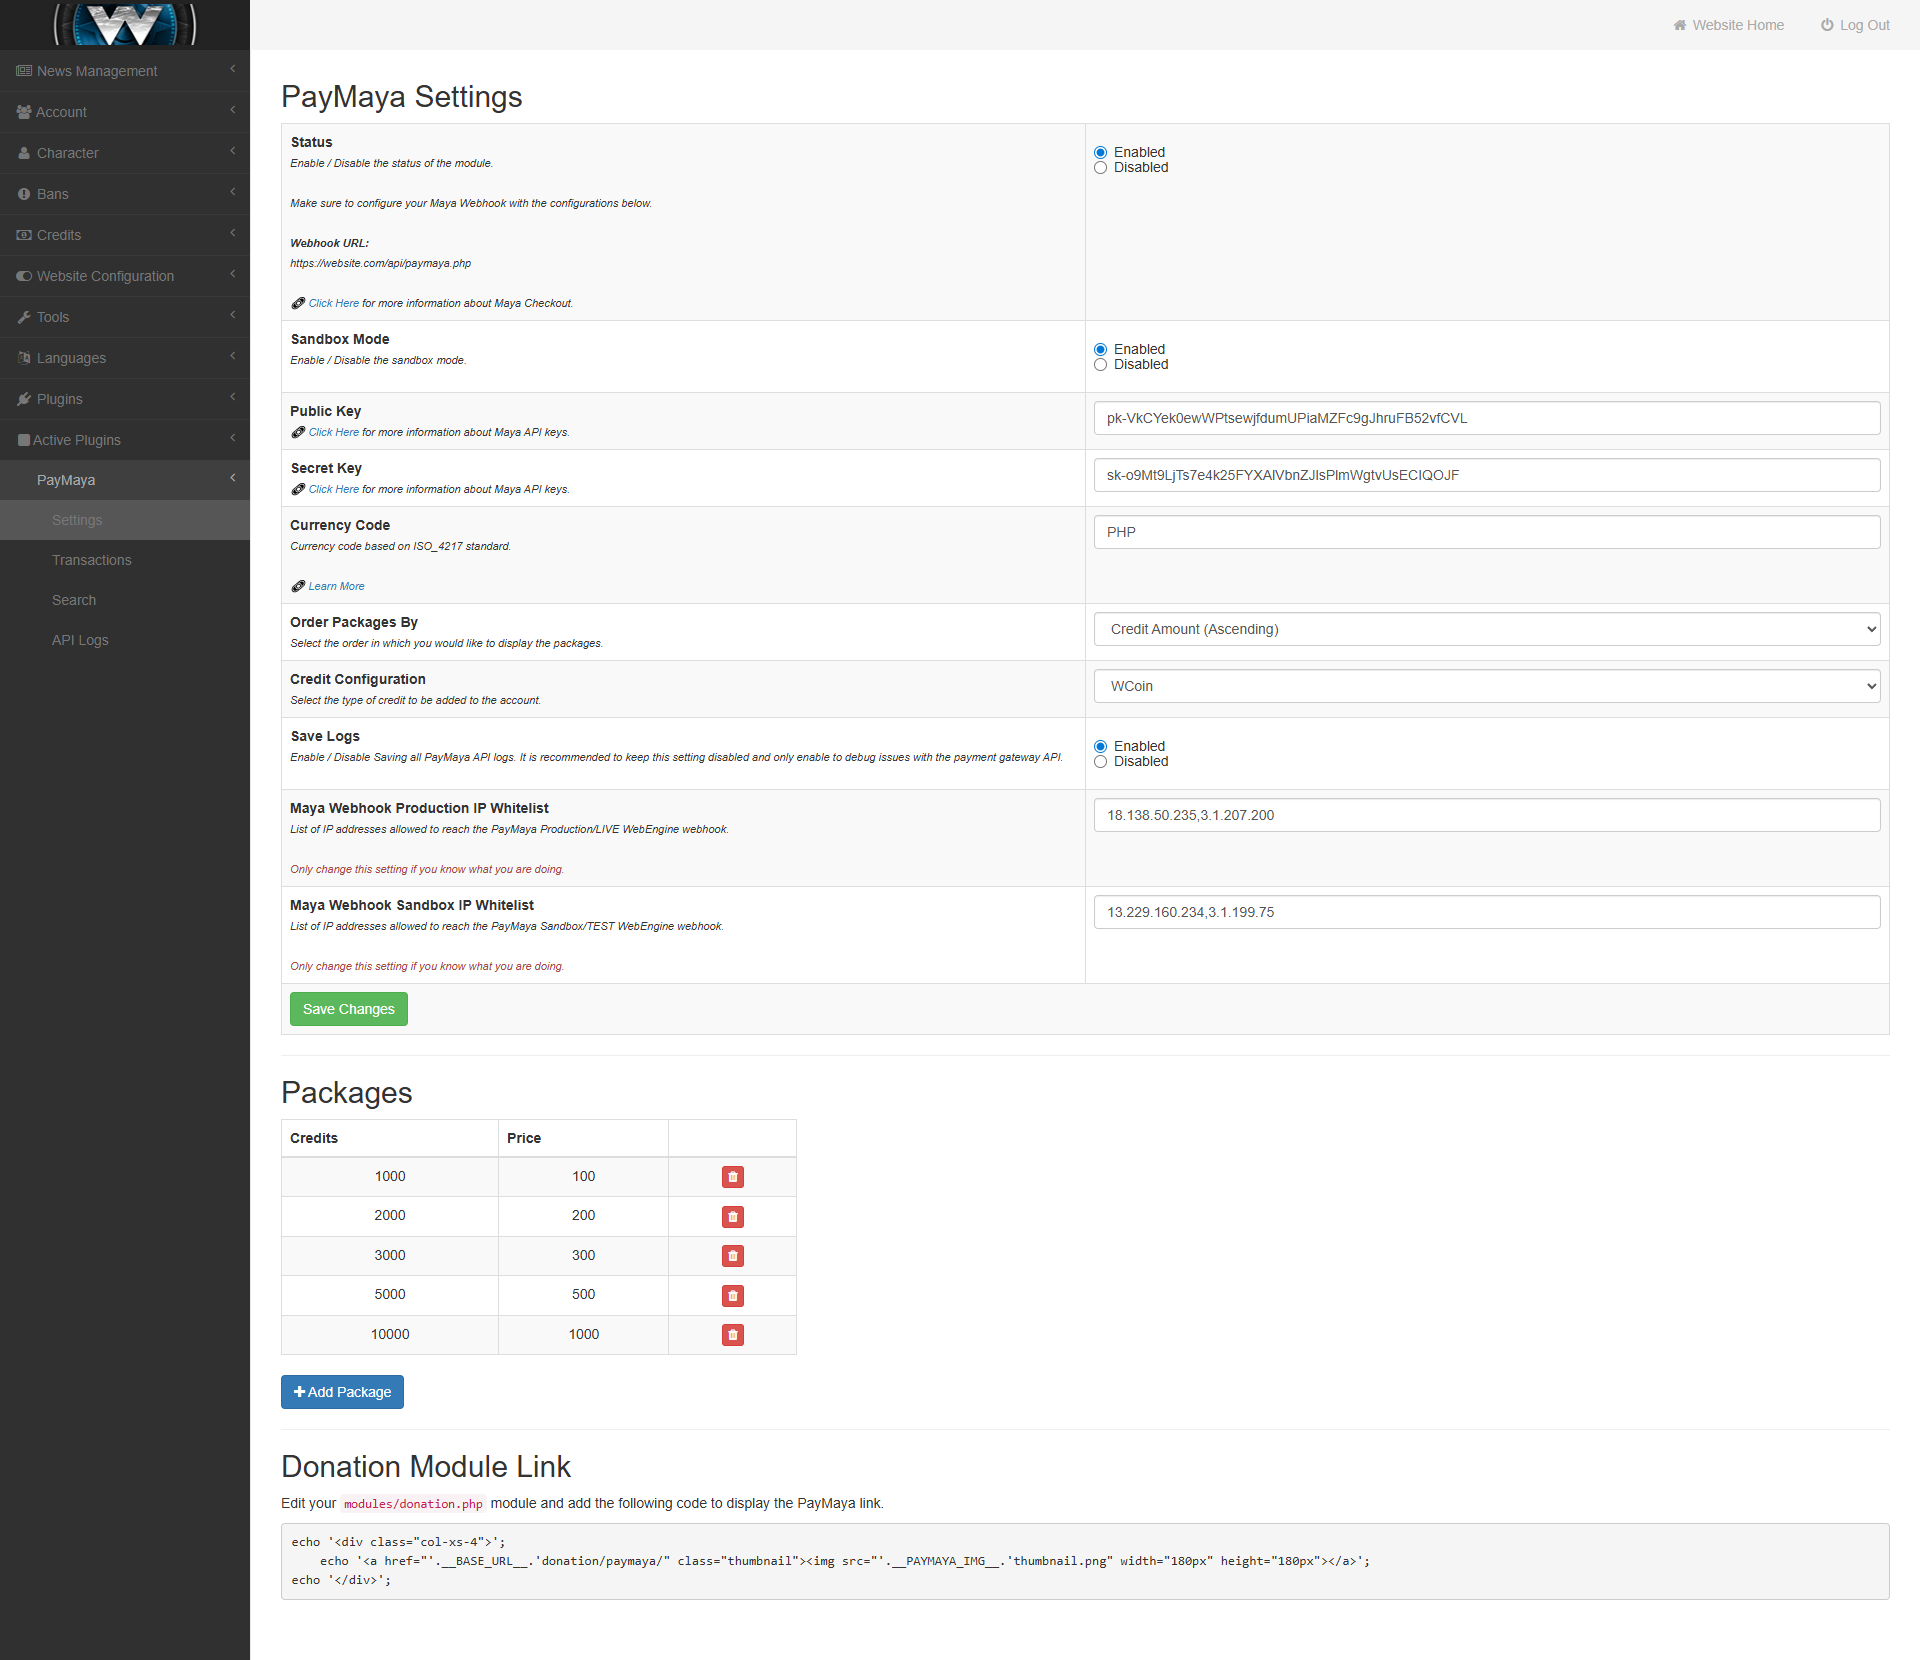Open the Transactions submenu item
Screen dimensions: 1920x1660
pos(92,560)
